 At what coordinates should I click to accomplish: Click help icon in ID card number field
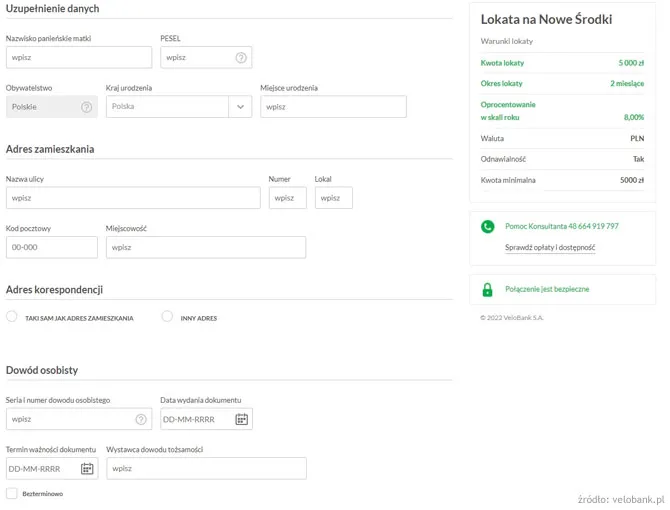(x=141, y=419)
